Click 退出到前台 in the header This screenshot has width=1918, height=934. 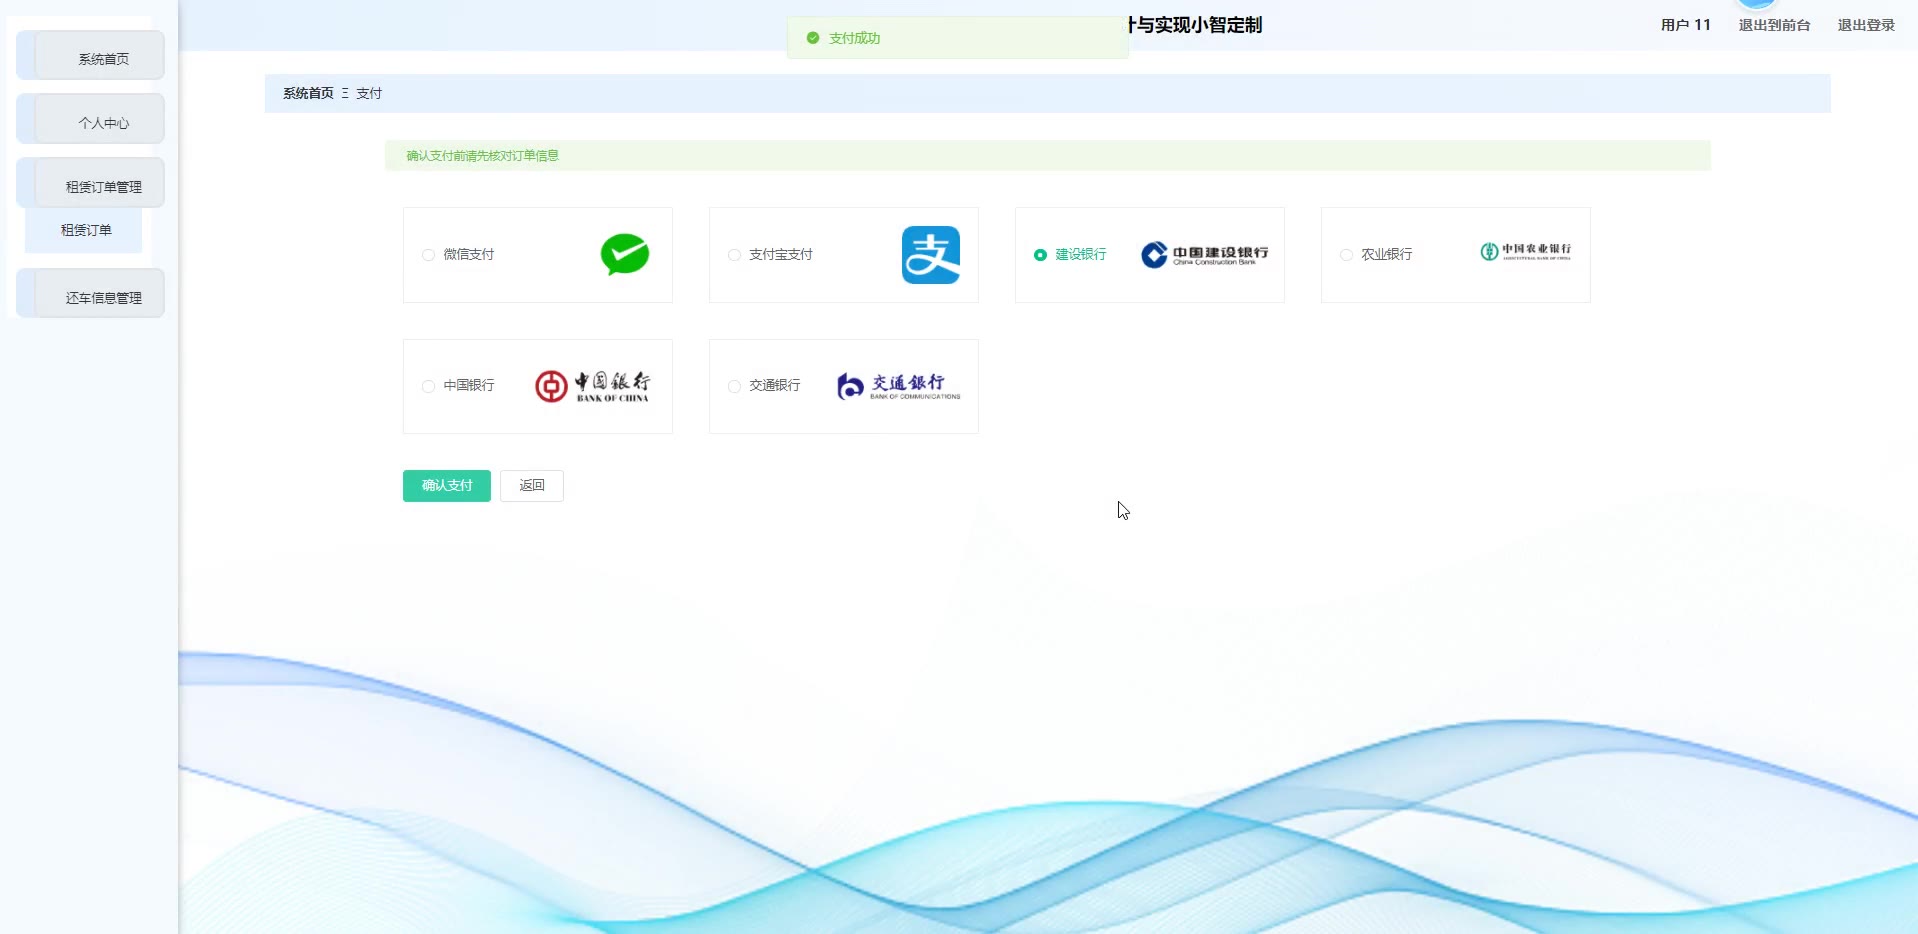click(x=1774, y=25)
